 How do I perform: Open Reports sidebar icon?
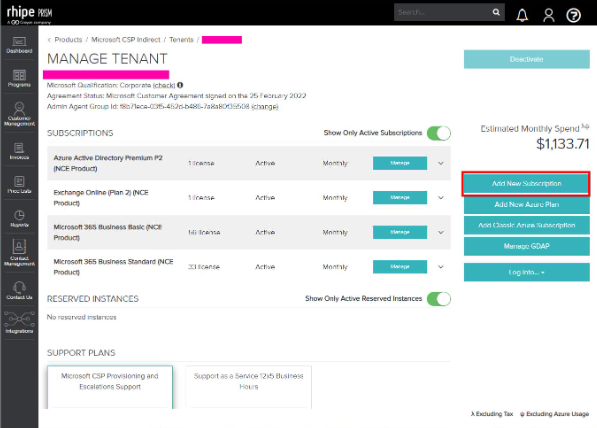coord(19,219)
